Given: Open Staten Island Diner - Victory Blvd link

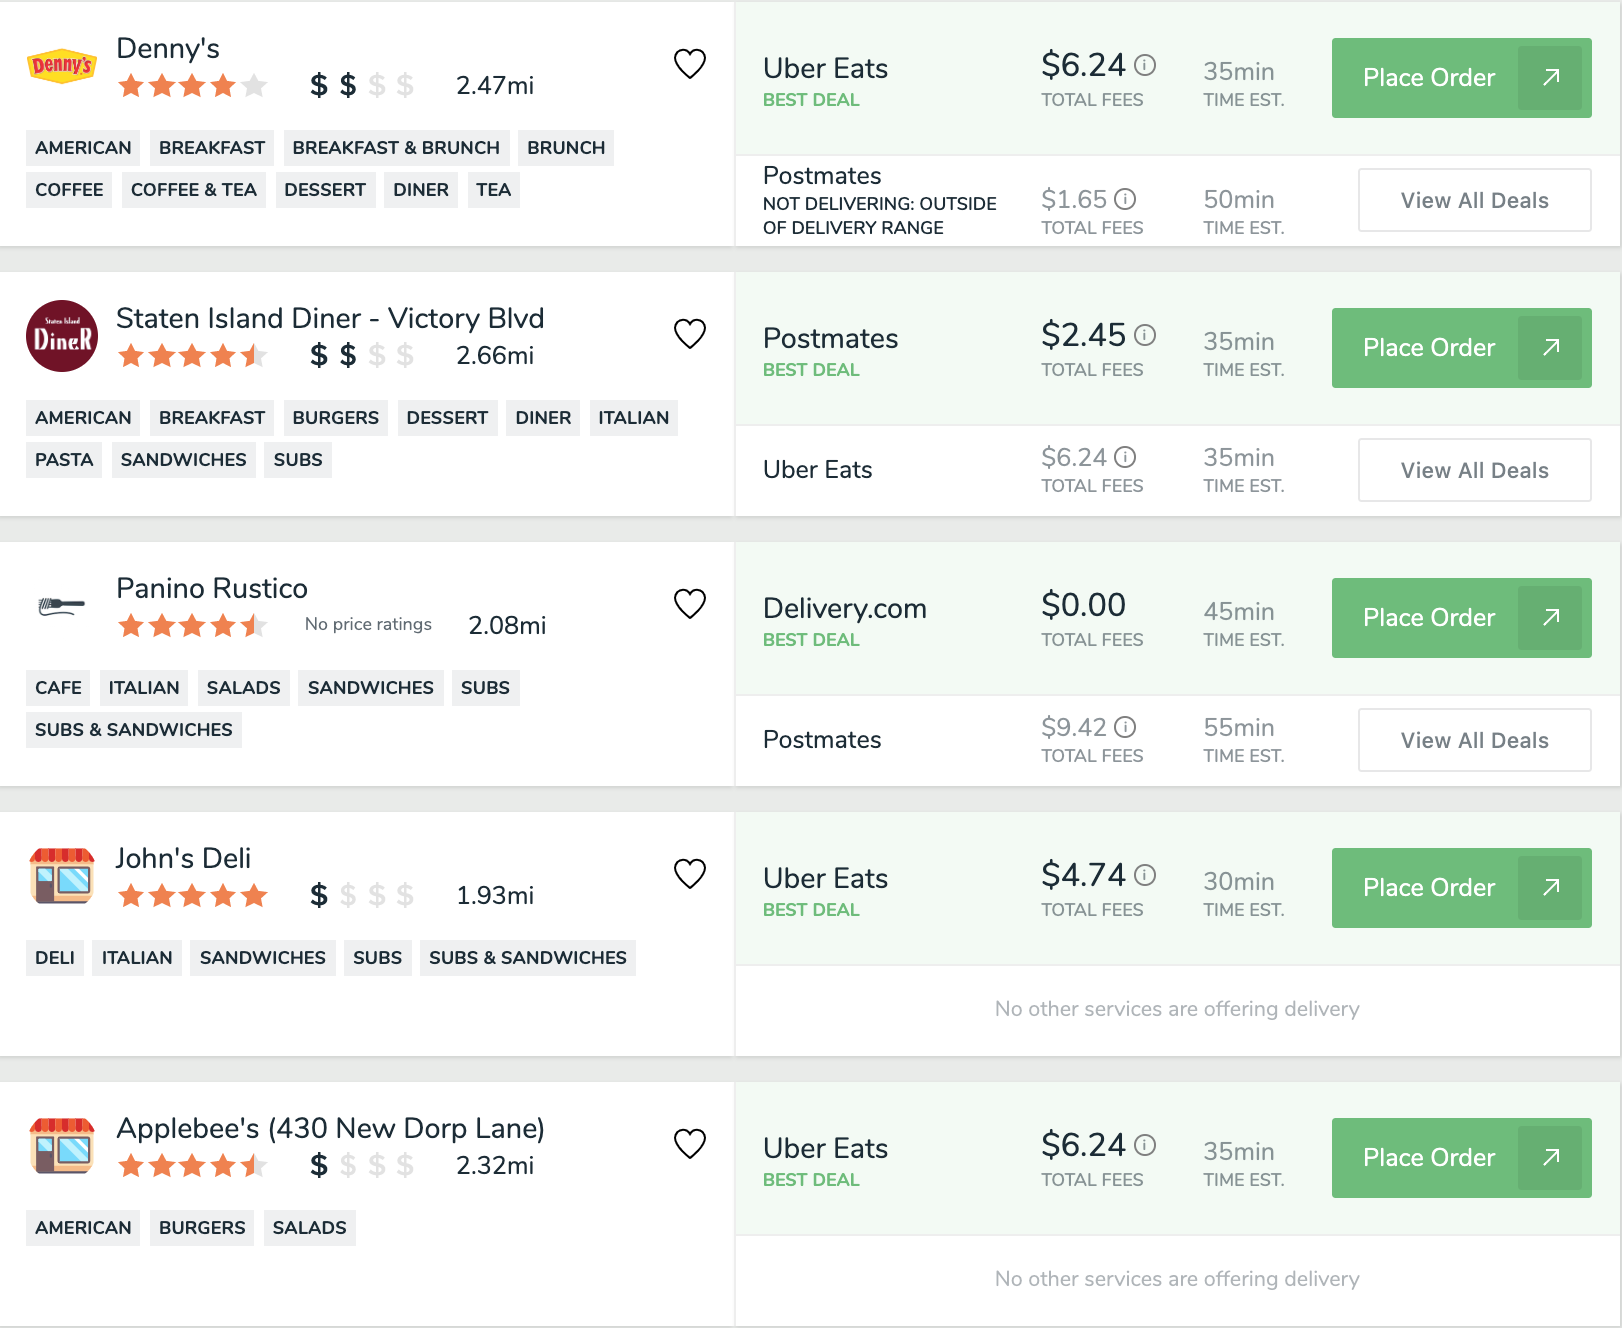Looking at the screenshot, I should coord(330,318).
